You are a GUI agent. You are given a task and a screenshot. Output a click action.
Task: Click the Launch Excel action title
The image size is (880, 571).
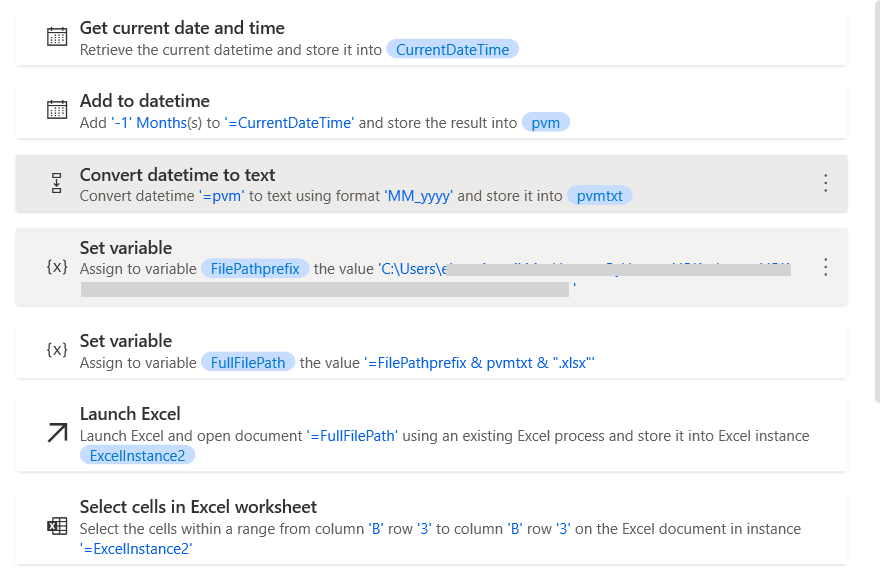[x=130, y=414]
